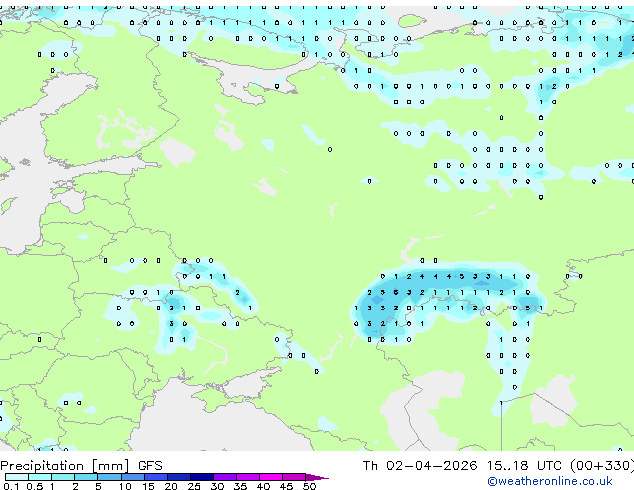Click the legend scale label '20'
This screenshot has height=490, width=634.
(171, 486)
